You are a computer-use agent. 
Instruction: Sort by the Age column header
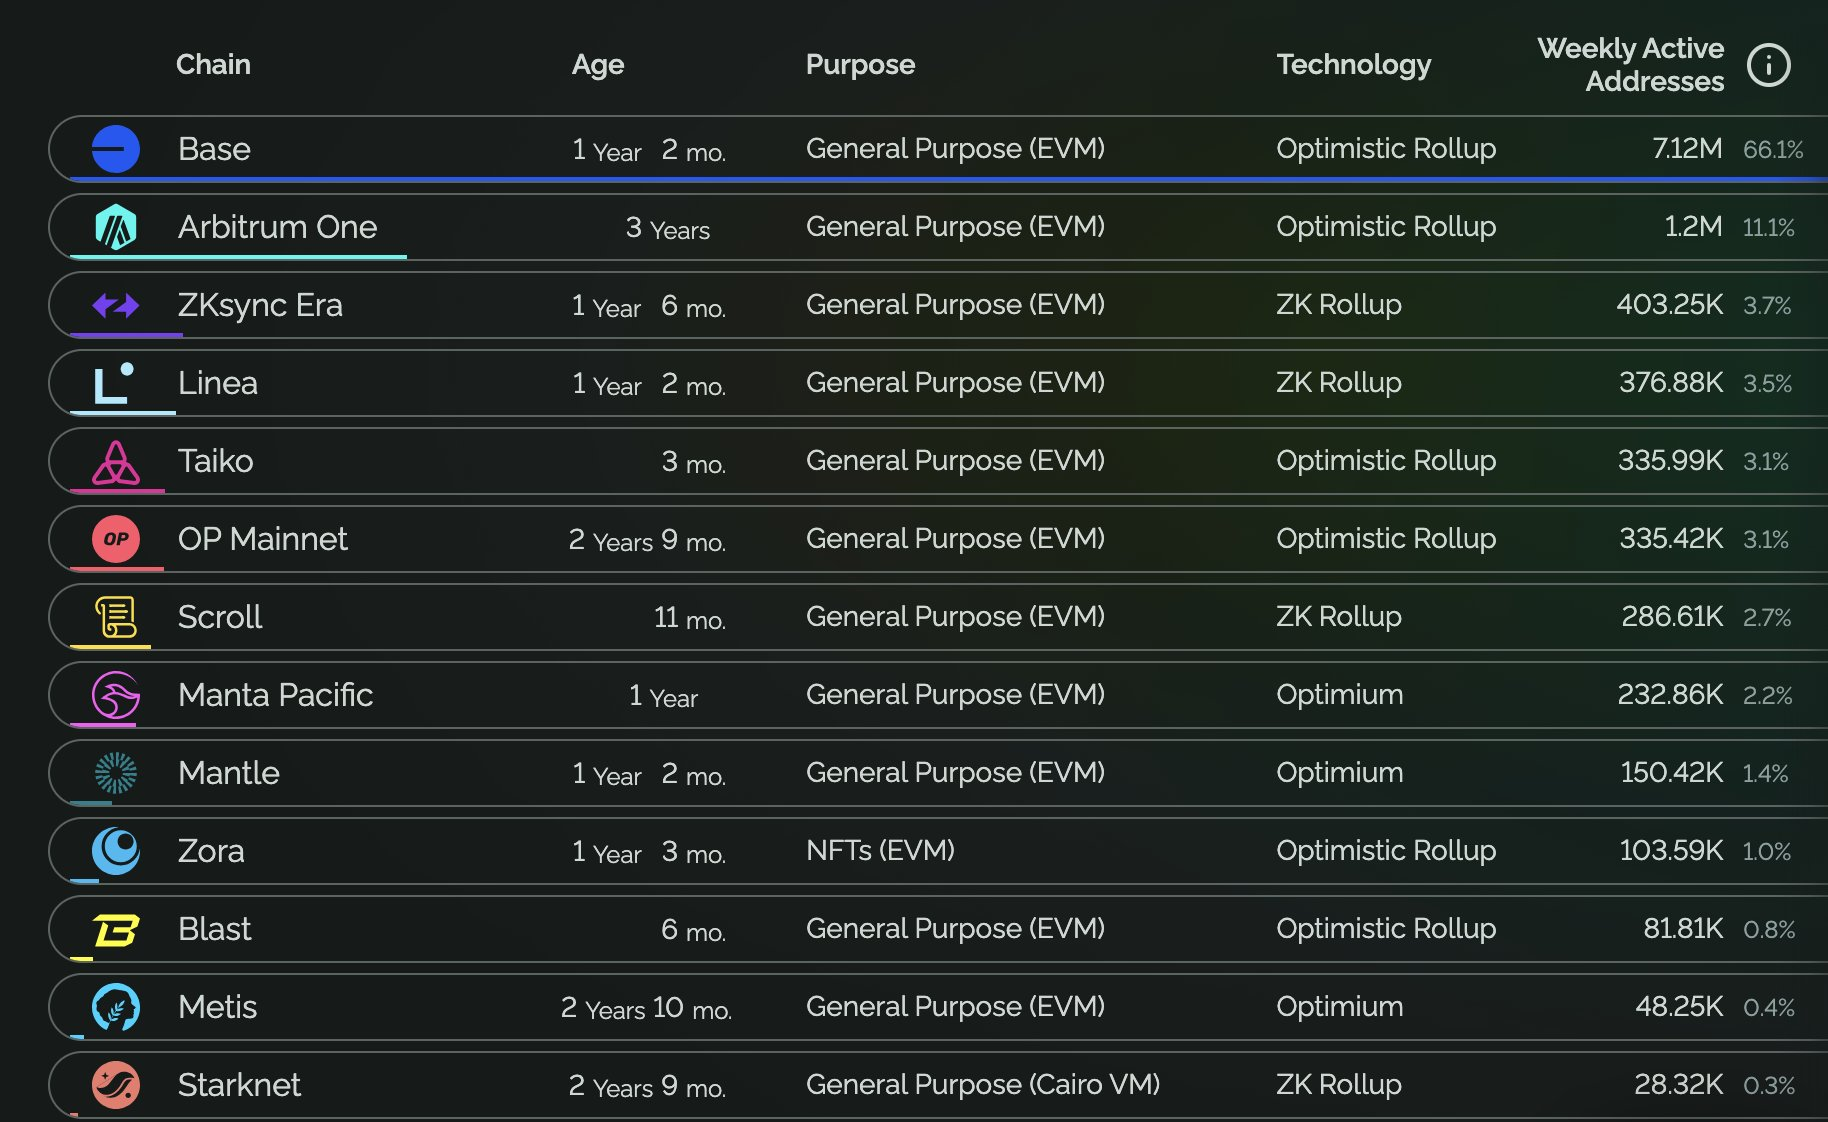click(x=597, y=65)
